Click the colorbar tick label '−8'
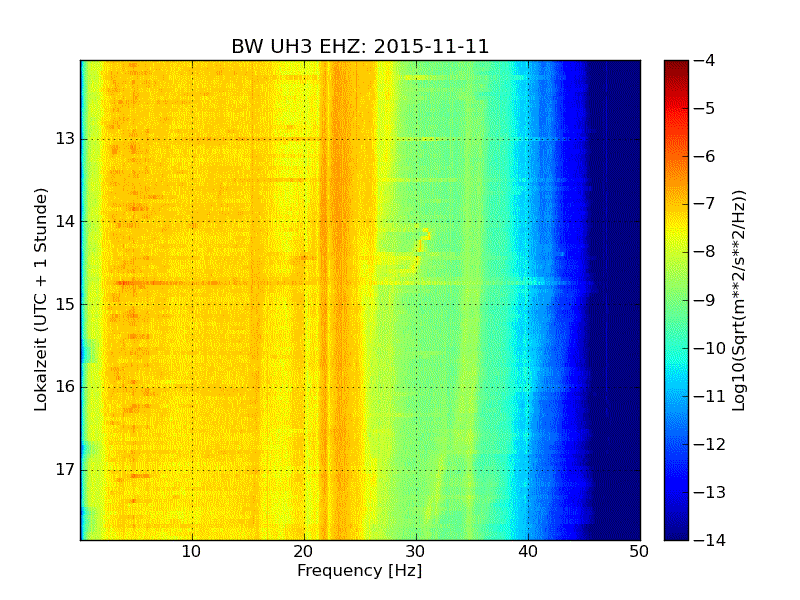The height and width of the screenshot is (600, 800). pos(705,252)
